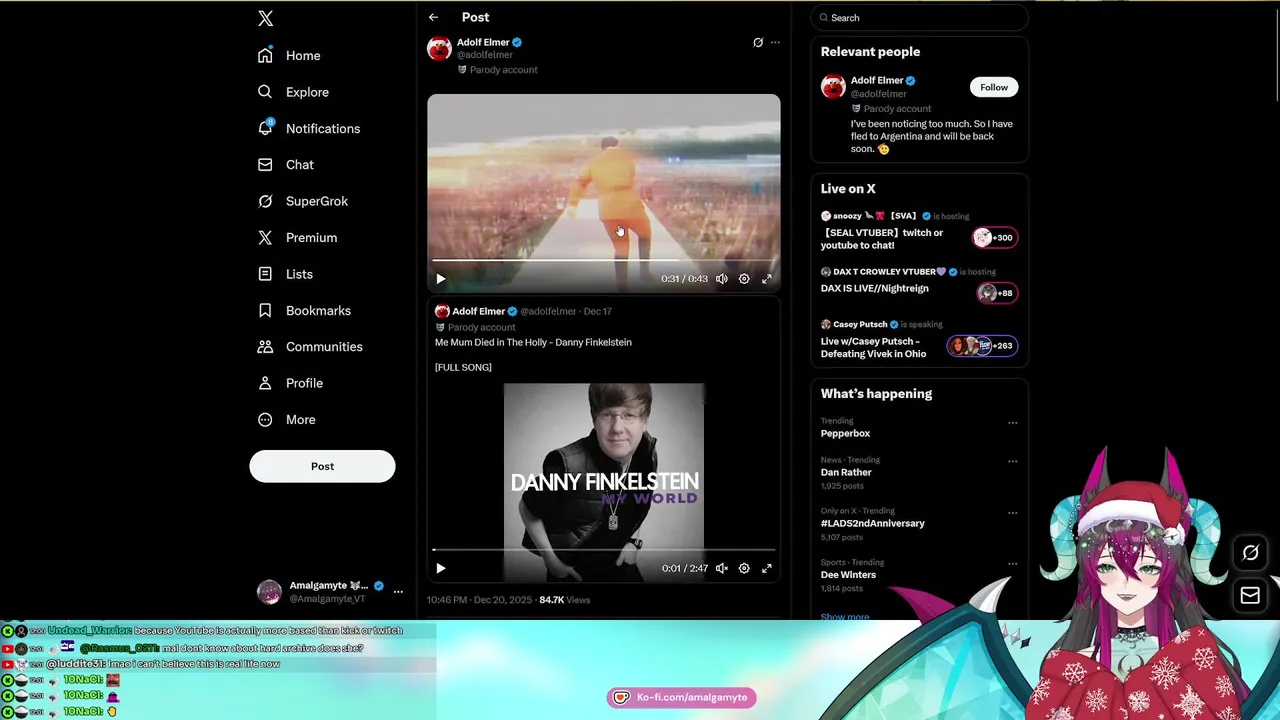Click the Communities sidebar icon
The height and width of the screenshot is (720, 1280).
tap(265, 347)
